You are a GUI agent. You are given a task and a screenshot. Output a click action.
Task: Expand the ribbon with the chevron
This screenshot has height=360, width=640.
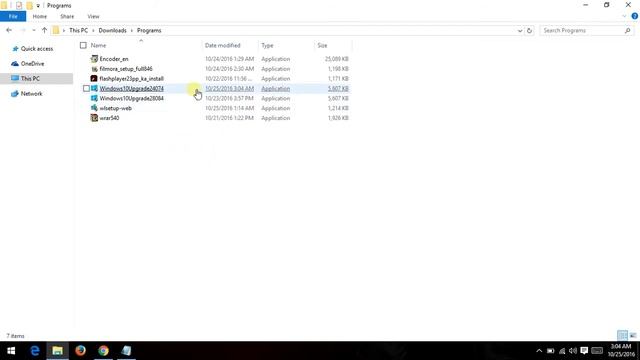pos(624,16)
